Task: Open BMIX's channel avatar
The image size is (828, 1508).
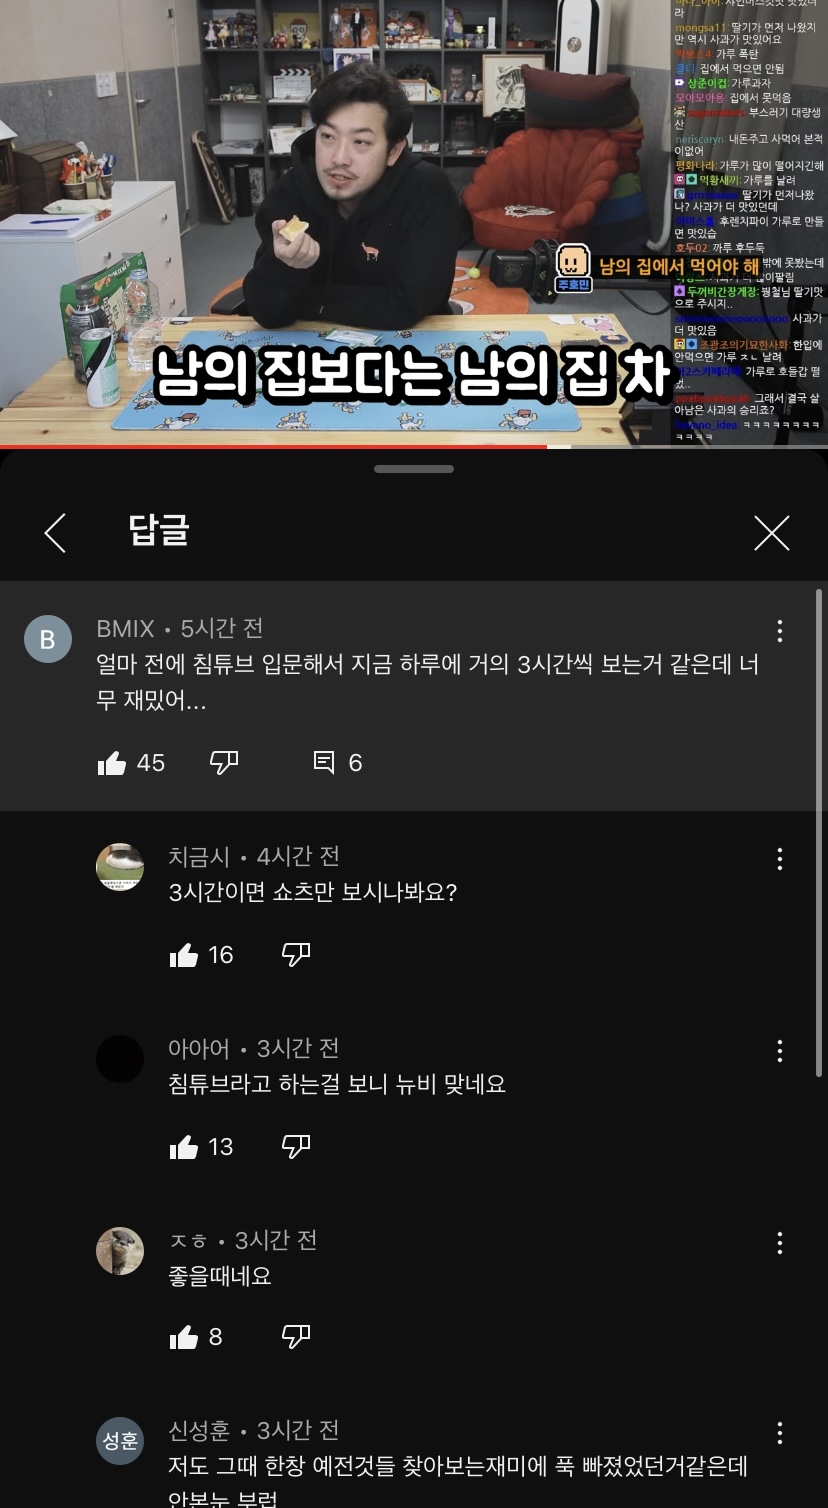Action: (x=48, y=639)
